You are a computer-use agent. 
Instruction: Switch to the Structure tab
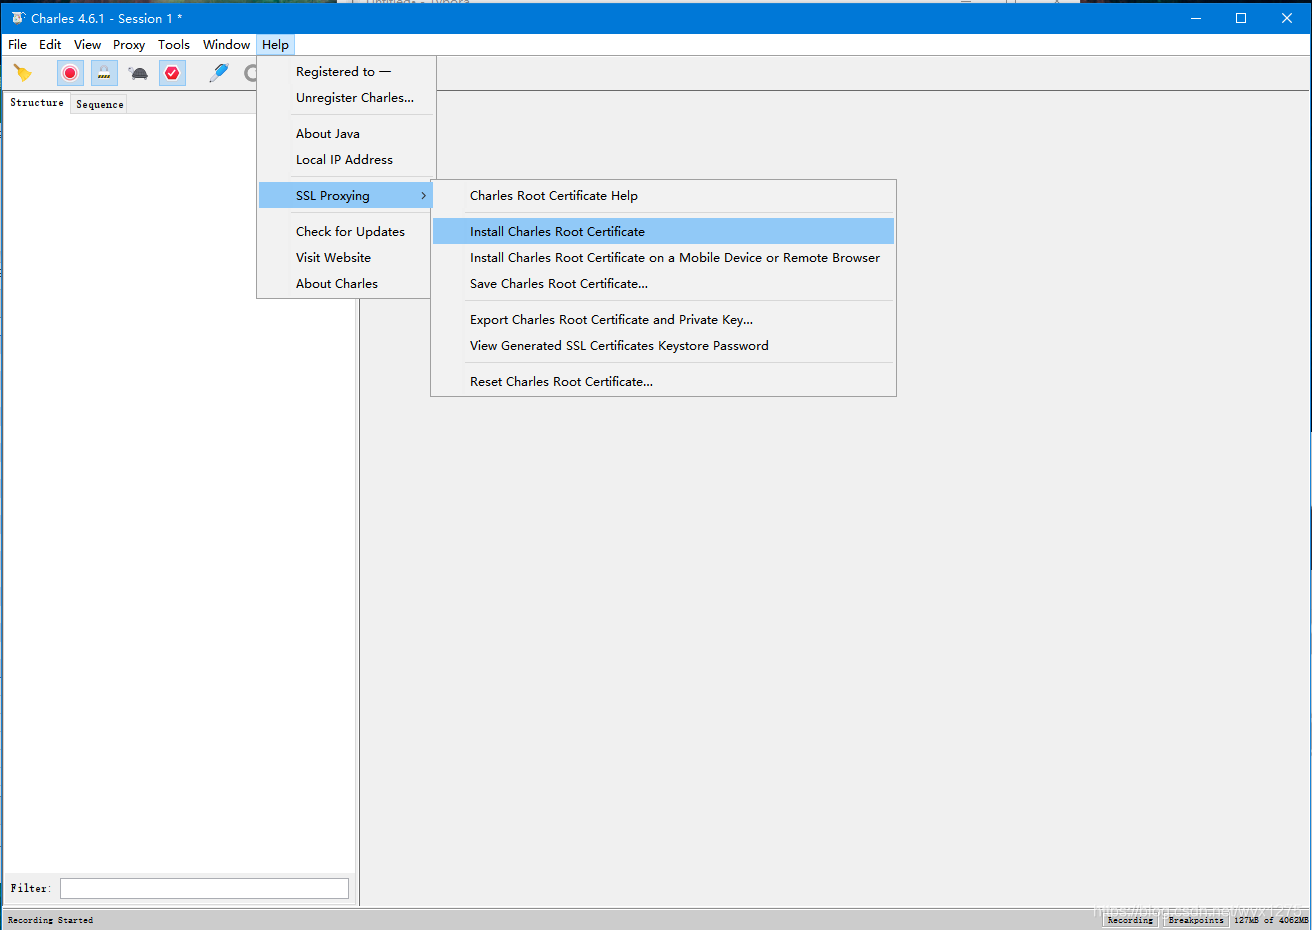tap(37, 103)
